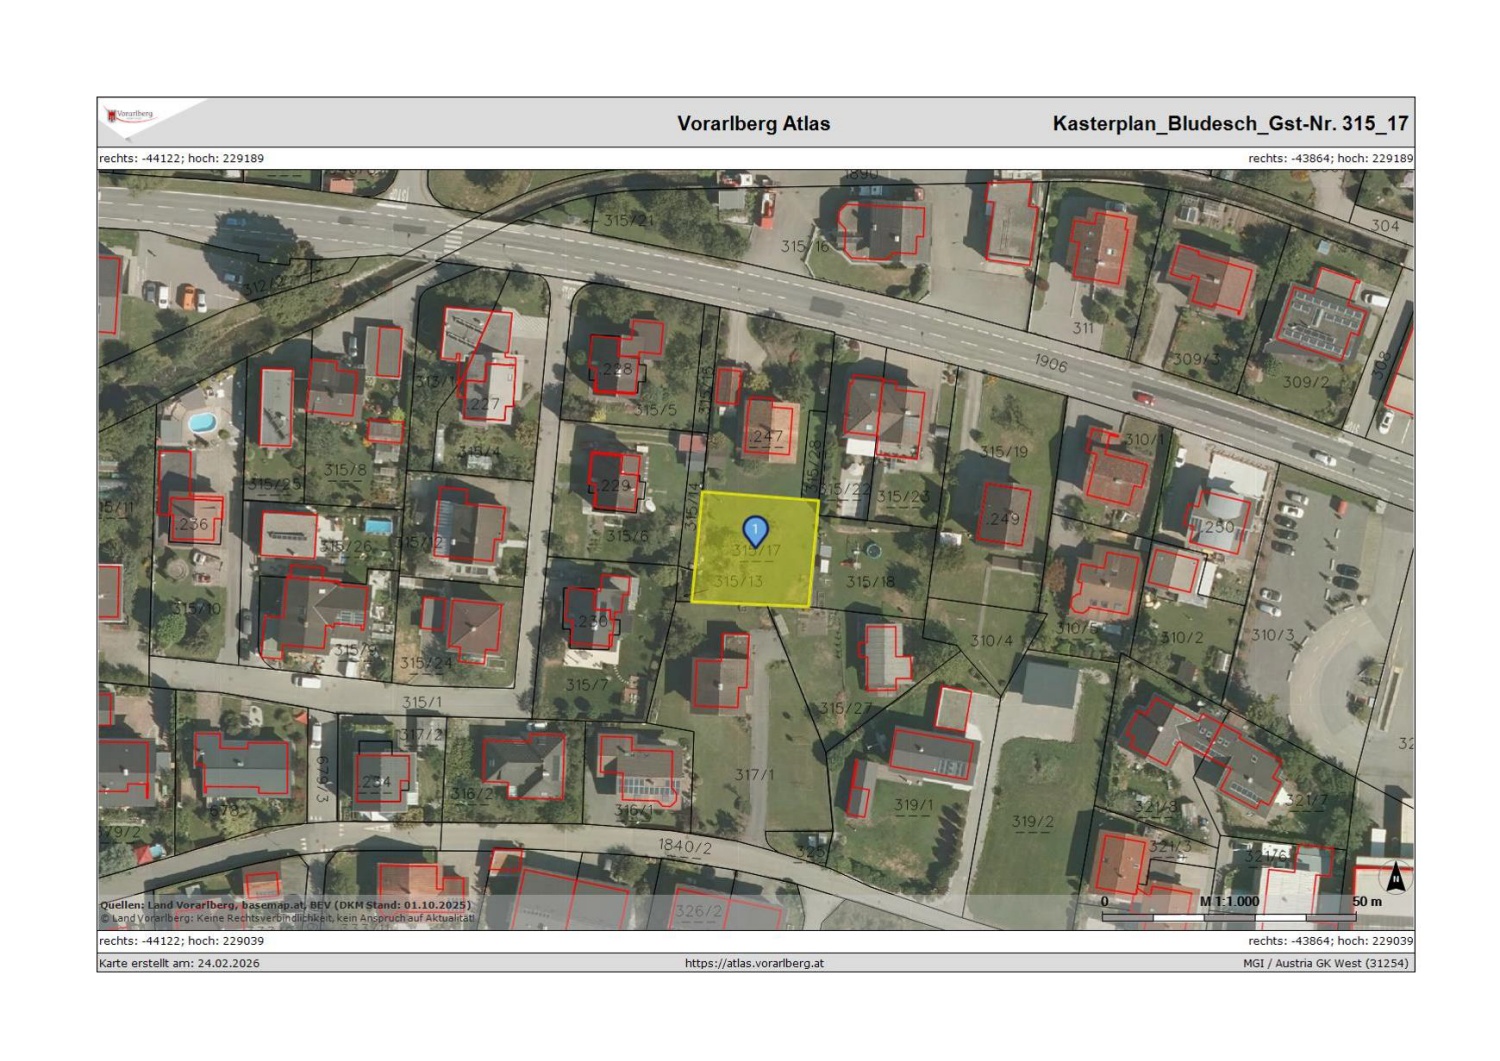
Task: Select the building labeled 236
Action: pyautogui.click(x=192, y=521)
